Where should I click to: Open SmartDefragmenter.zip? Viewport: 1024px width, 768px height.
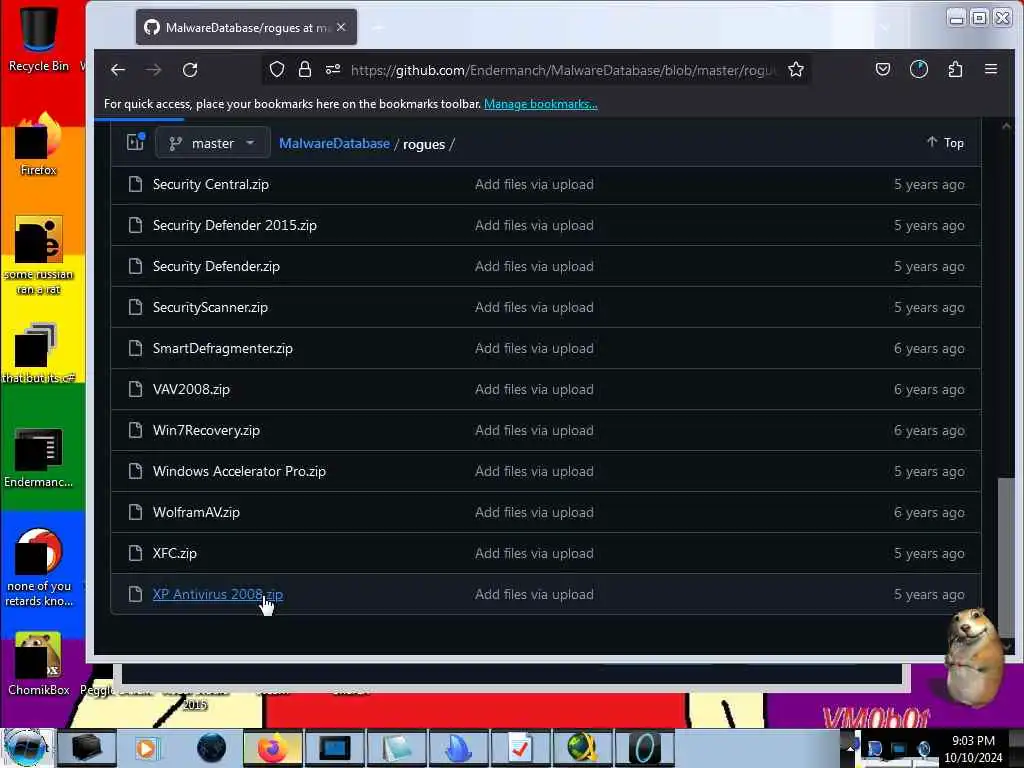pos(223,348)
